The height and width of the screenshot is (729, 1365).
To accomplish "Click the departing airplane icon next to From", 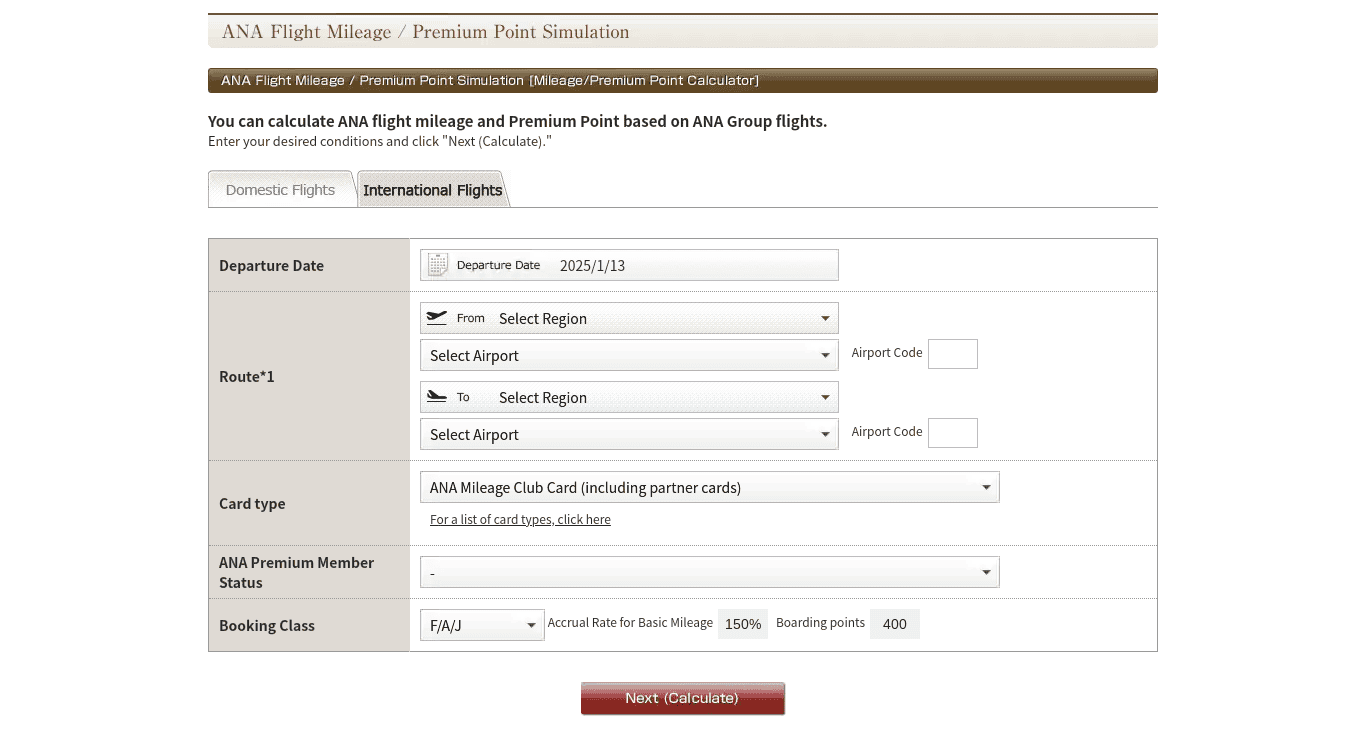I will [x=437, y=318].
